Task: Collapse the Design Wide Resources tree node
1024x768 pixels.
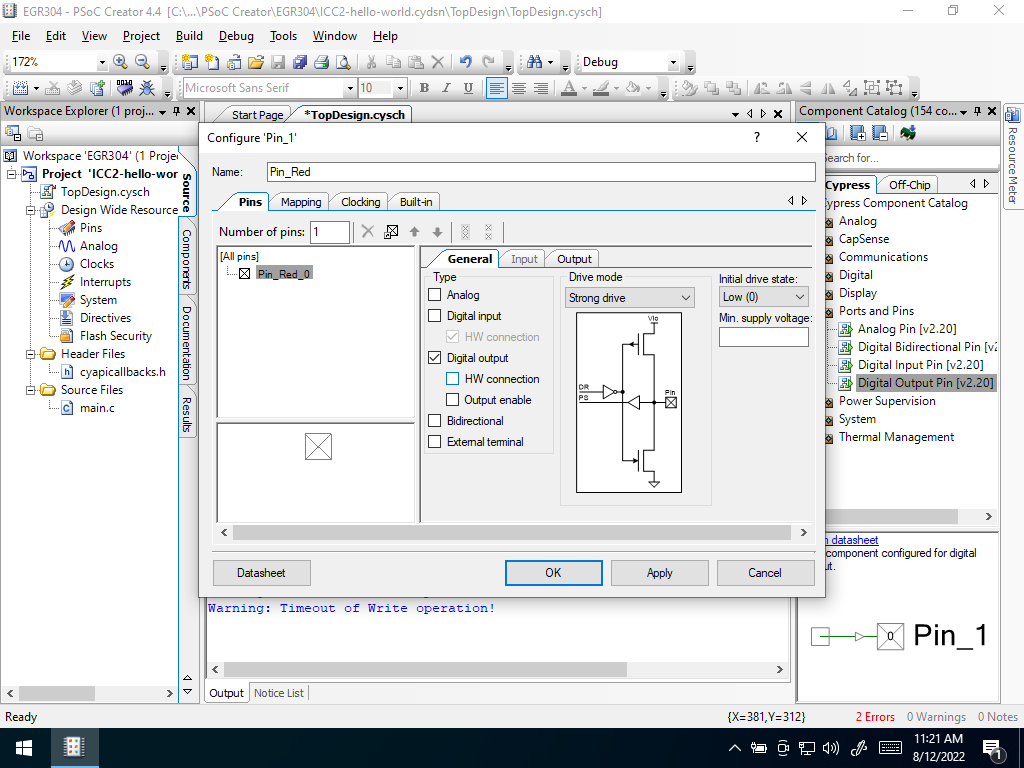Action: click(x=30, y=210)
